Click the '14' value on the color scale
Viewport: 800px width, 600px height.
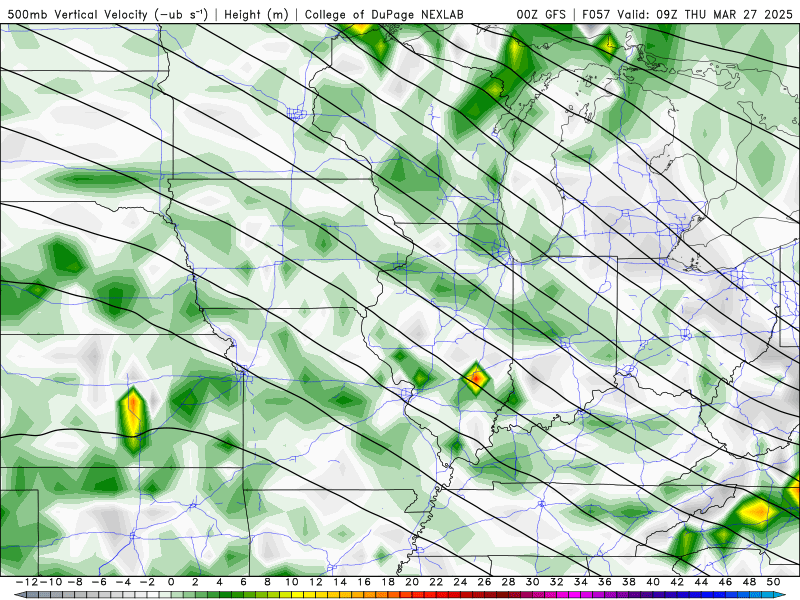(340, 582)
